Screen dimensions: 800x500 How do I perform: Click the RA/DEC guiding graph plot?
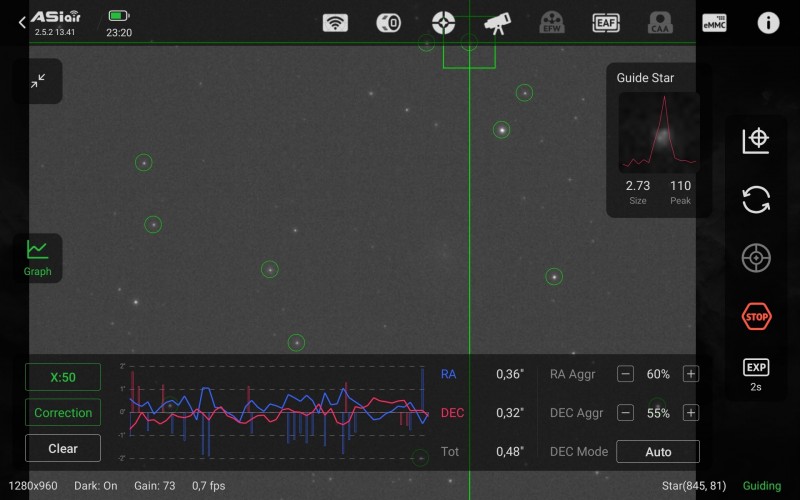276,412
